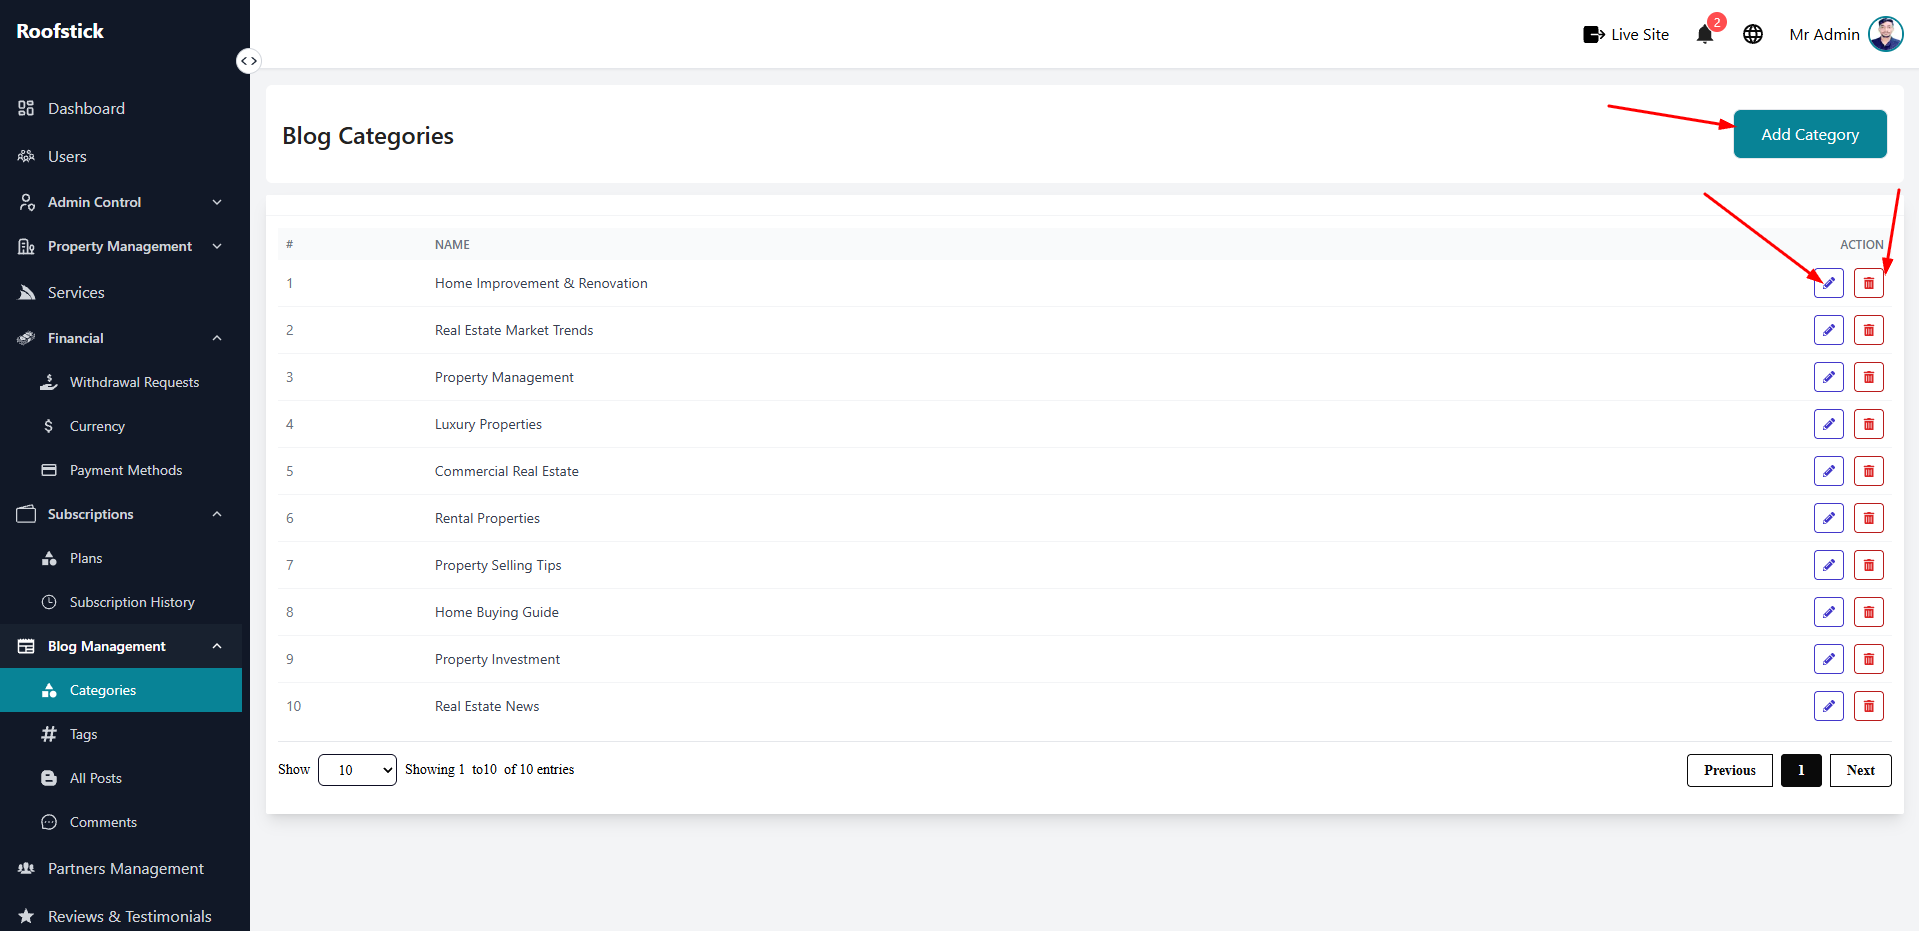Open the Live Site link
Screen dimensions: 1919x931
pyautogui.click(x=1626, y=34)
